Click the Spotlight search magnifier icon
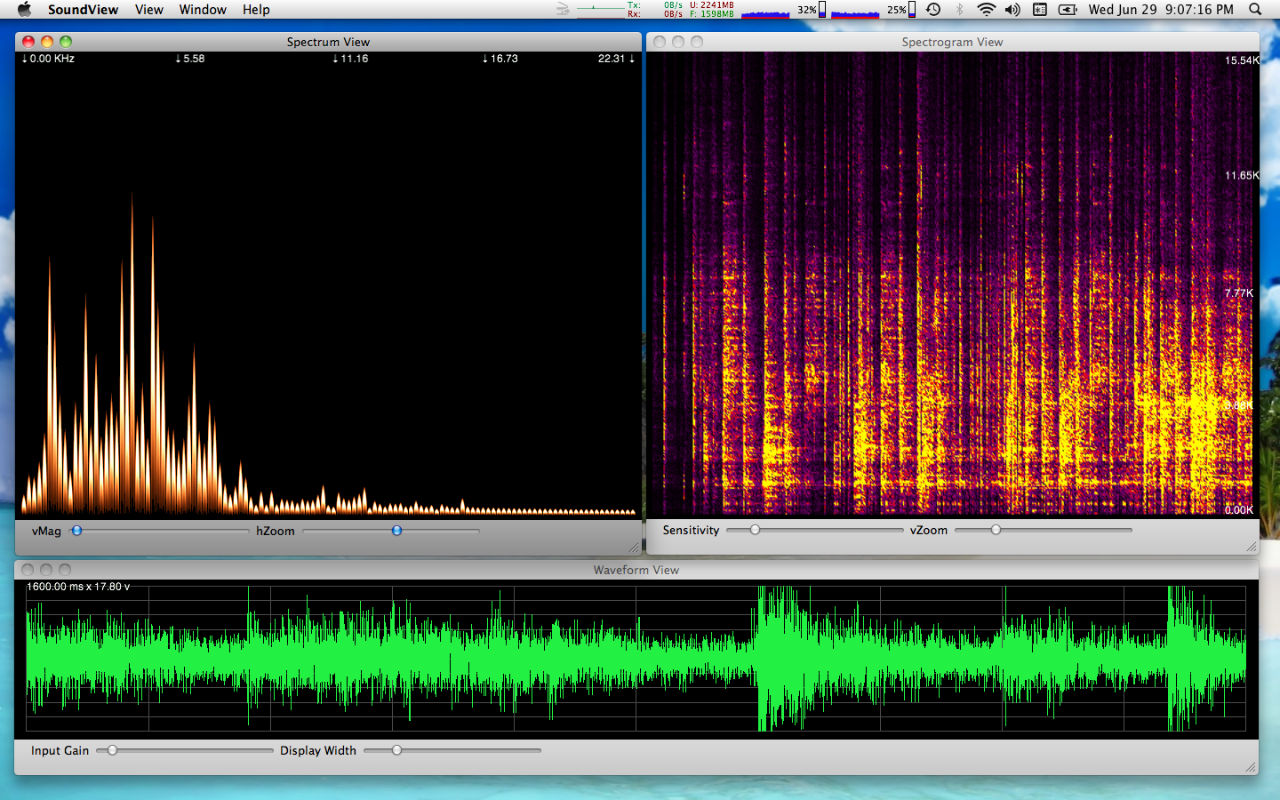The width and height of the screenshot is (1280, 800). 1256,9
